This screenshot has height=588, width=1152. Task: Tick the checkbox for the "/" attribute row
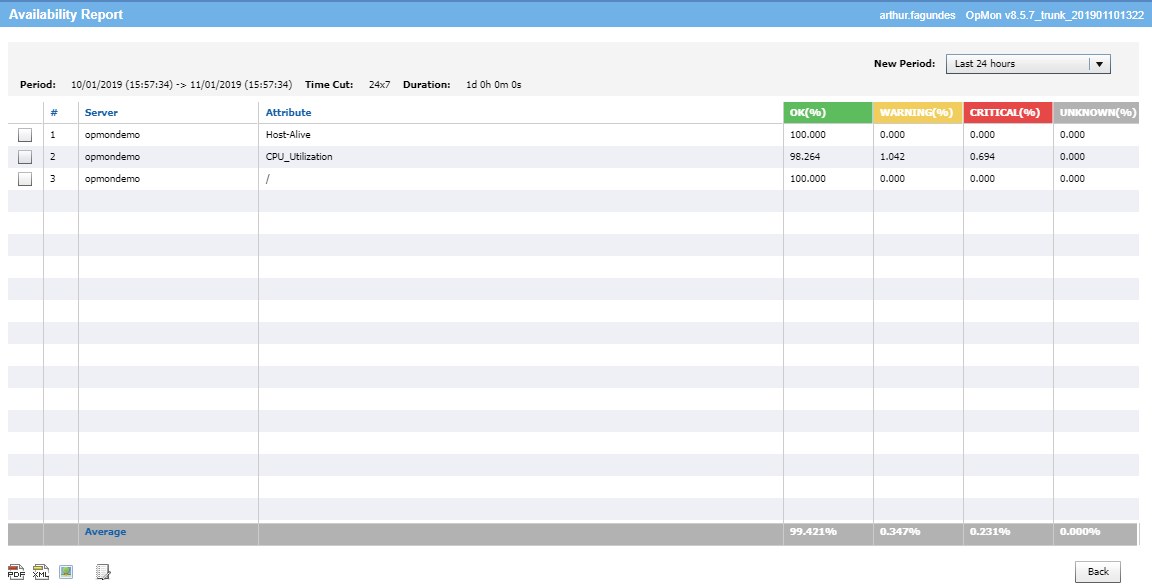click(25, 179)
